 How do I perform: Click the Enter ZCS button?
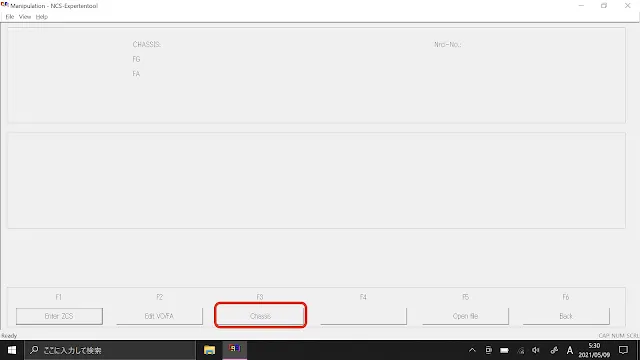(59, 316)
